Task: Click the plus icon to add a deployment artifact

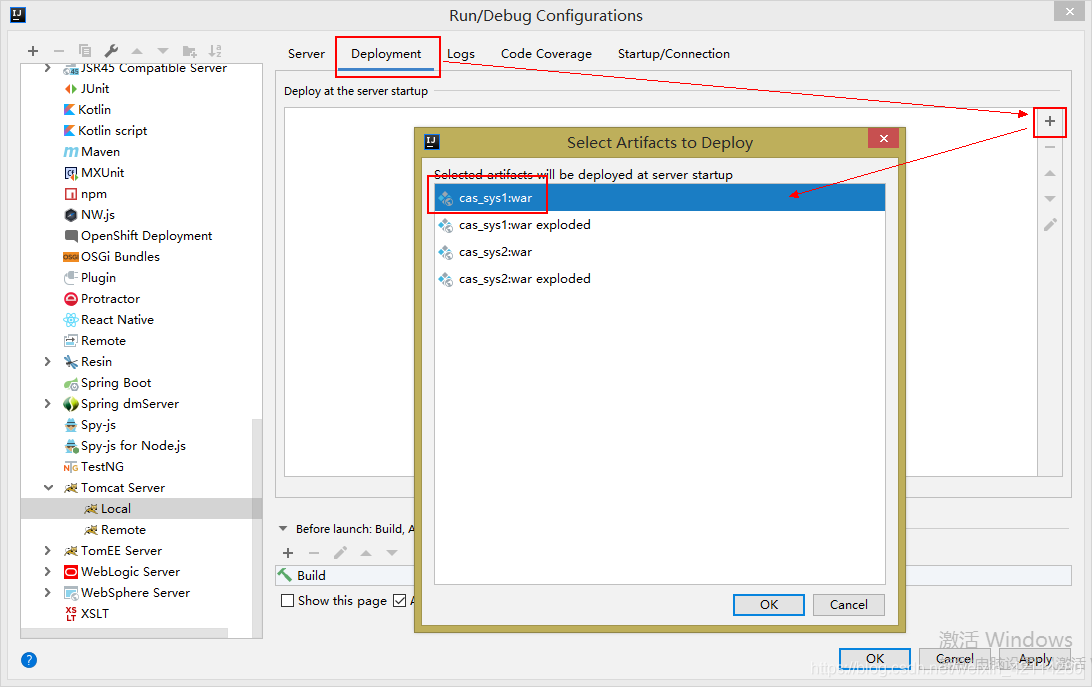Action: [x=1050, y=122]
